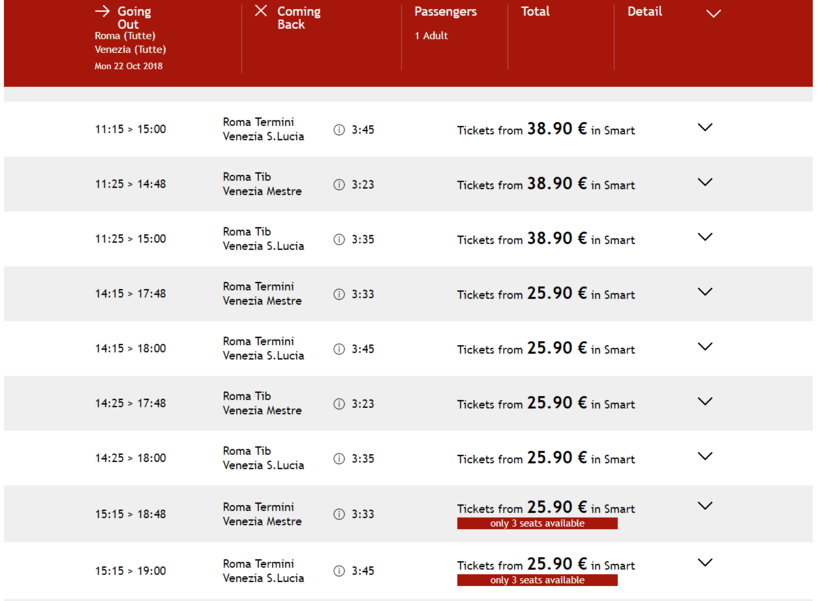Select the Passengers header section

tap(446, 12)
